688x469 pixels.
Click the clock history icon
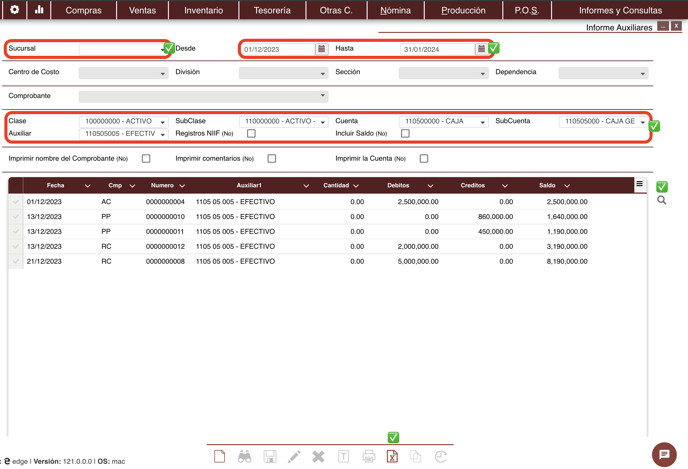click(x=441, y=457)
